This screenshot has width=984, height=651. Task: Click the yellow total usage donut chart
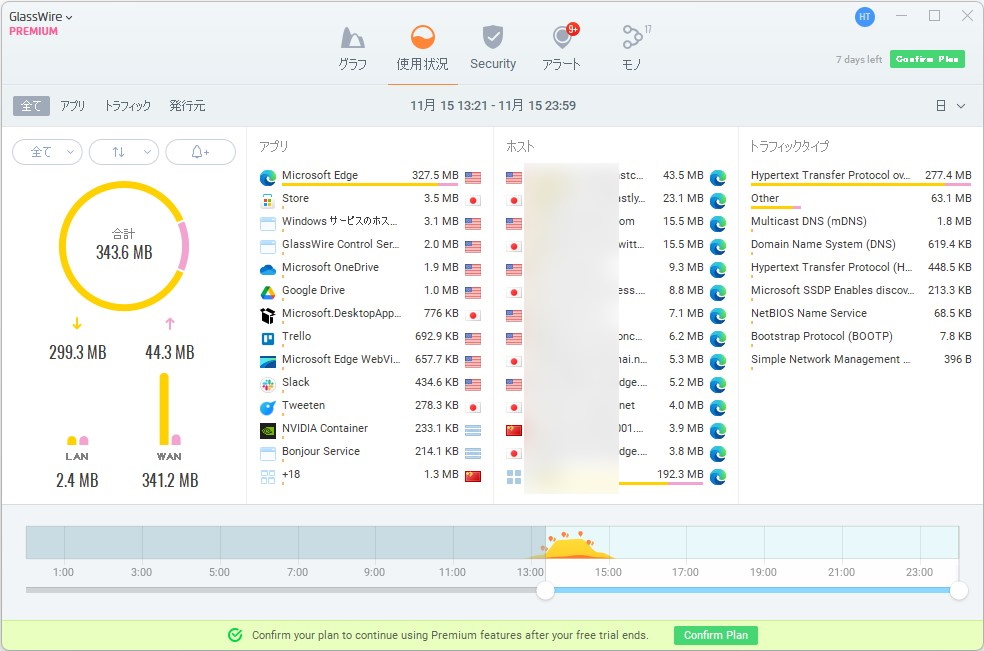tap(124, 245)
